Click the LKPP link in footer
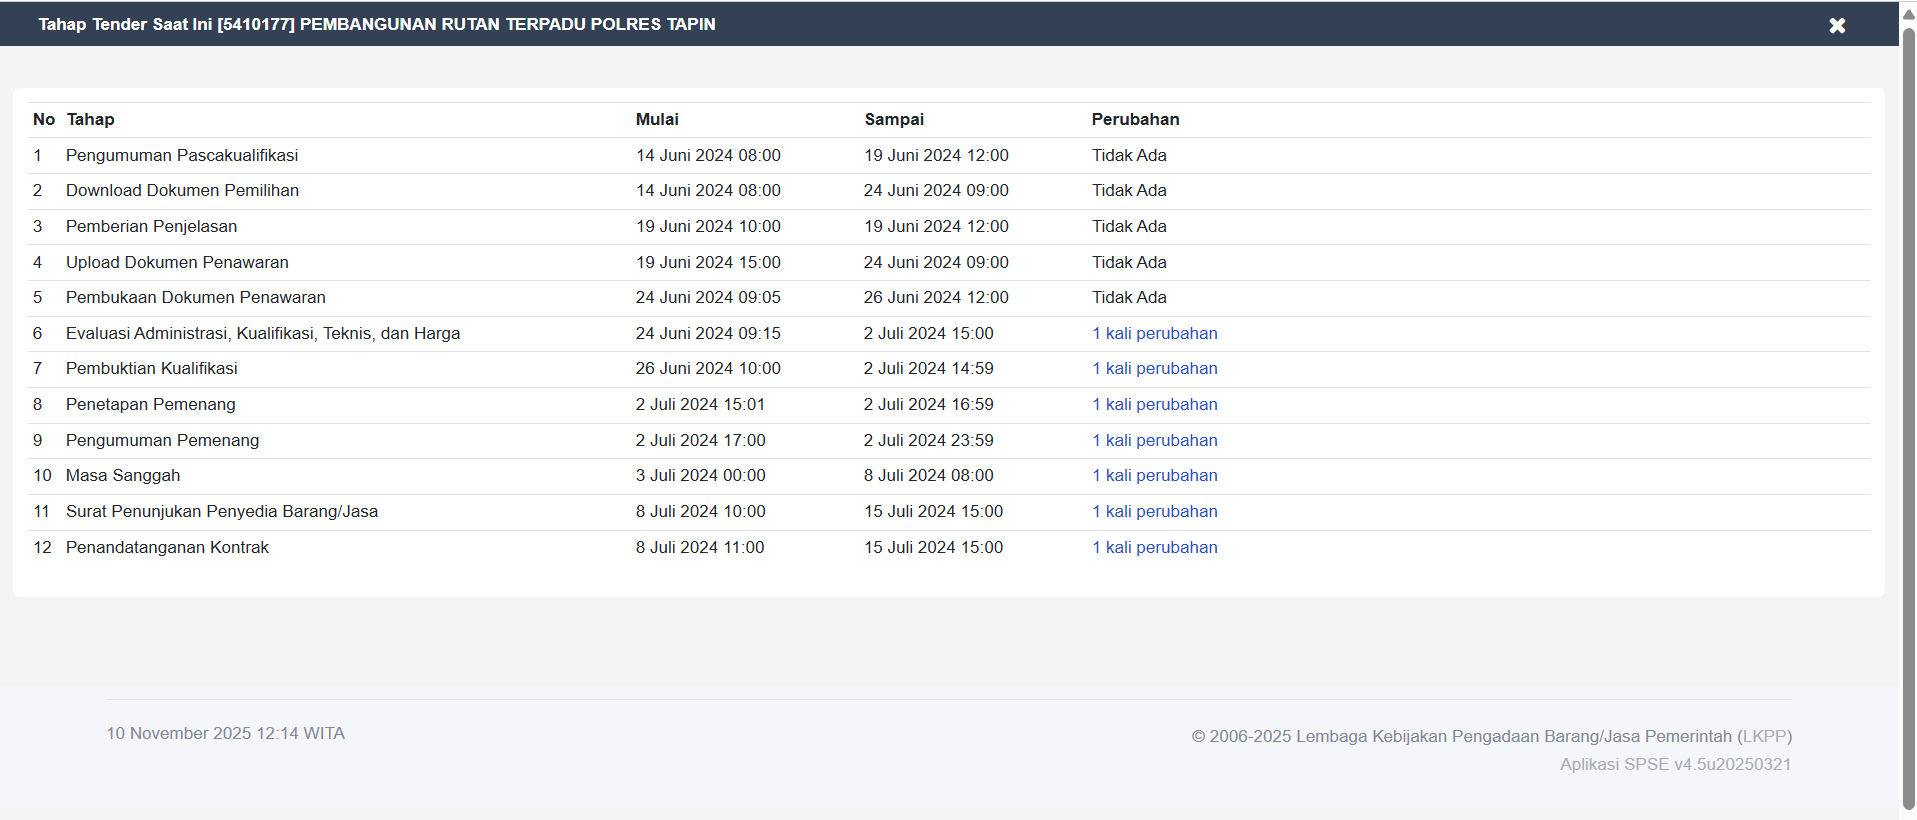 pyautogui.click(x=1764, y=737)
